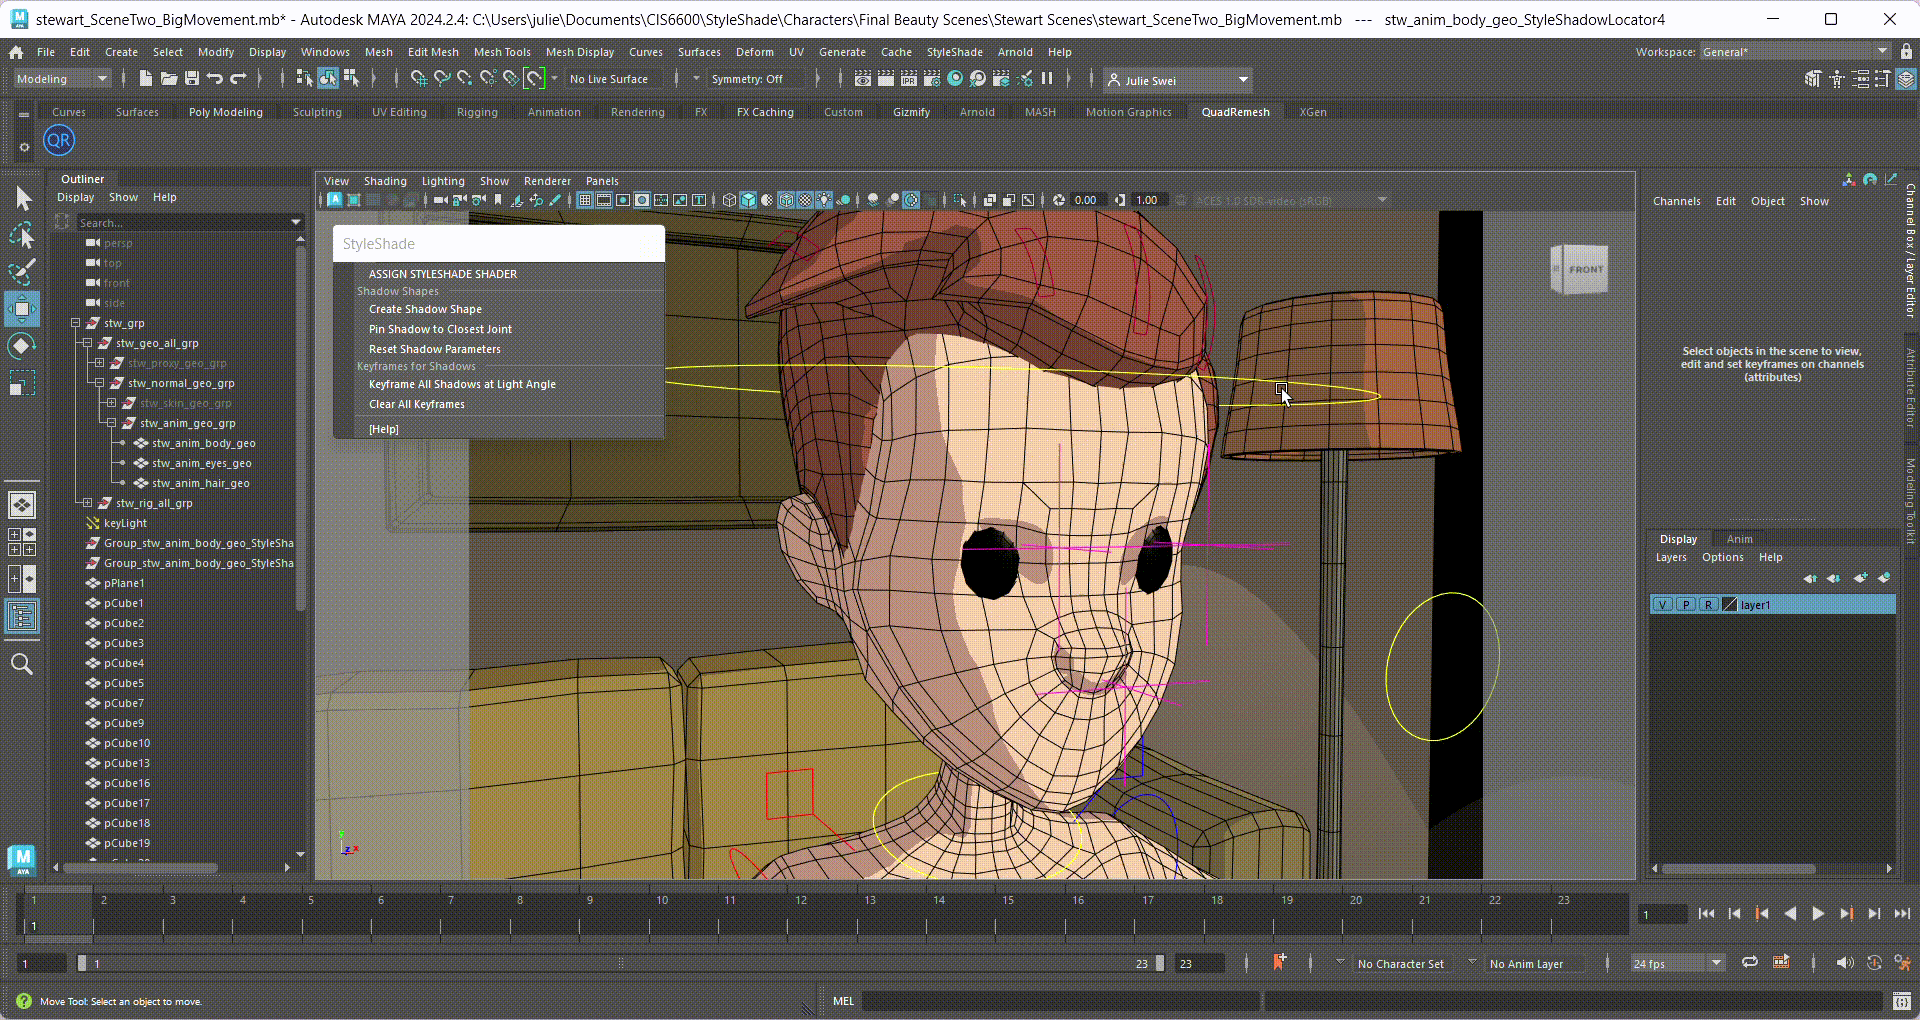The height and width of the screenshot is (1020, 1920).
Task: Activate the Rotate tool in the toolbox
Action: [x=22, y=346]
